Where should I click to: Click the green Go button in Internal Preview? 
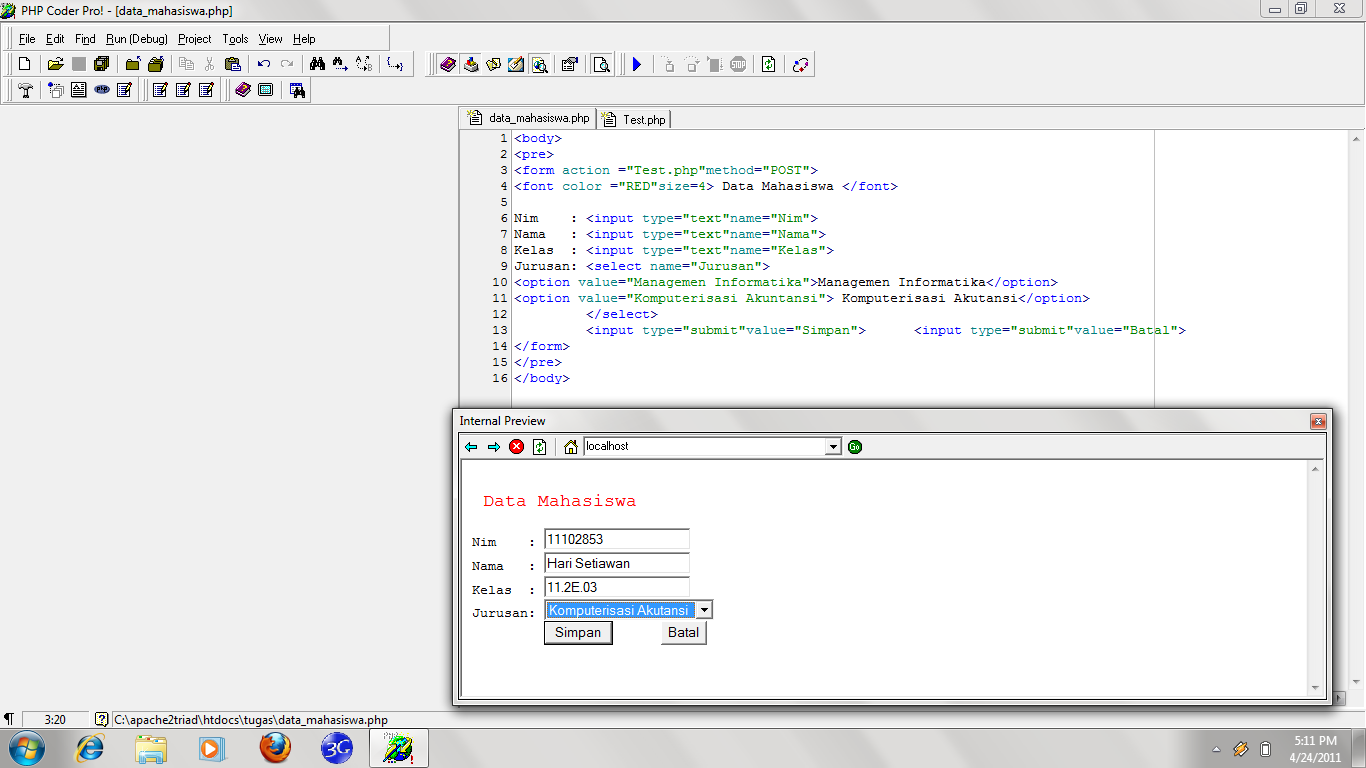point(855,447)
